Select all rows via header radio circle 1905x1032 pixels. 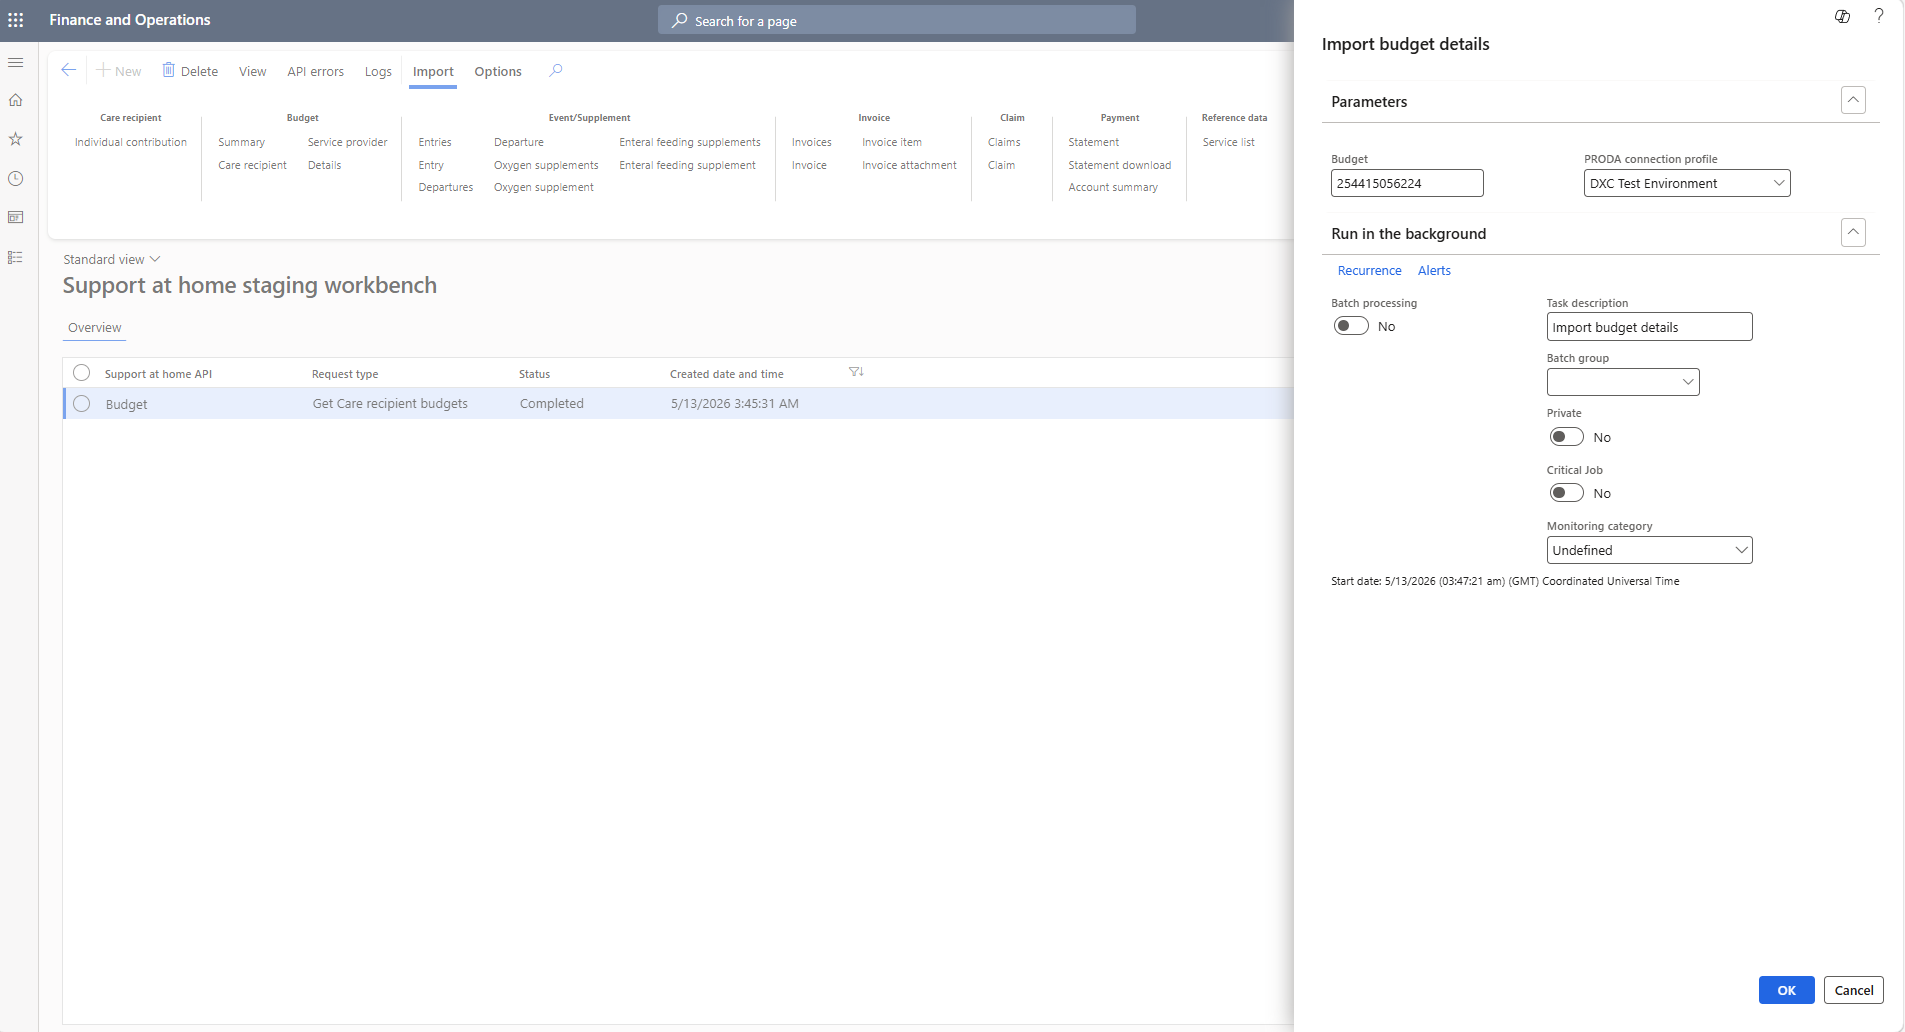82,373
